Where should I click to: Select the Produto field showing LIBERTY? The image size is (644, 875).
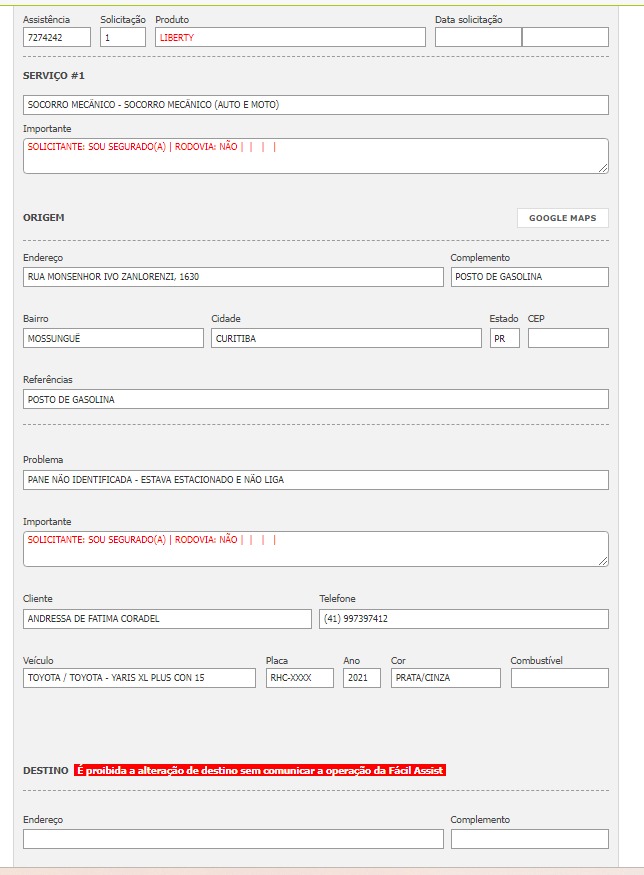click(290, 37)
